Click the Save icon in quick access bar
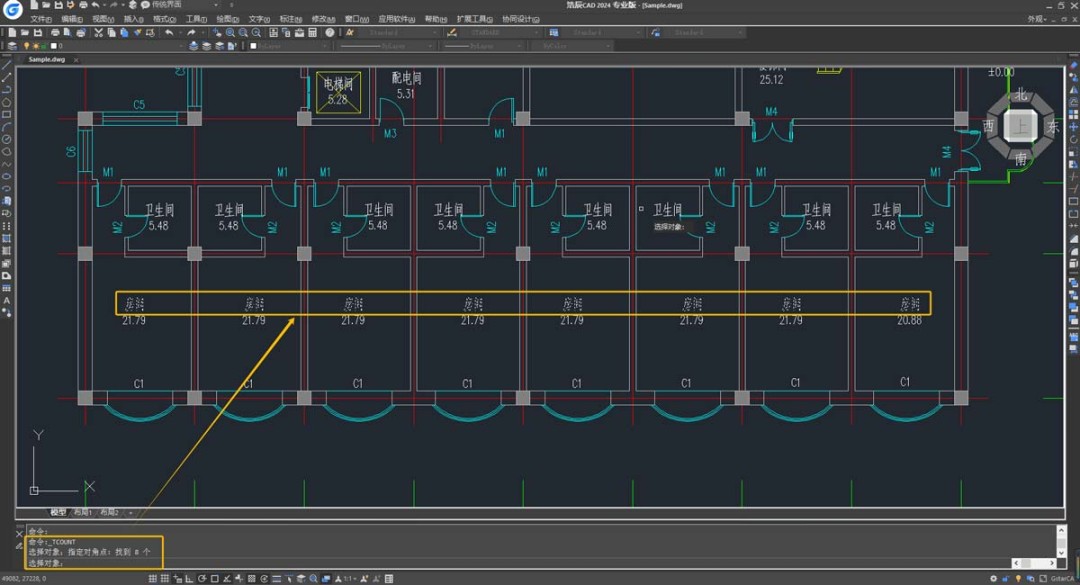1080x585 pixels. (58, 5)
